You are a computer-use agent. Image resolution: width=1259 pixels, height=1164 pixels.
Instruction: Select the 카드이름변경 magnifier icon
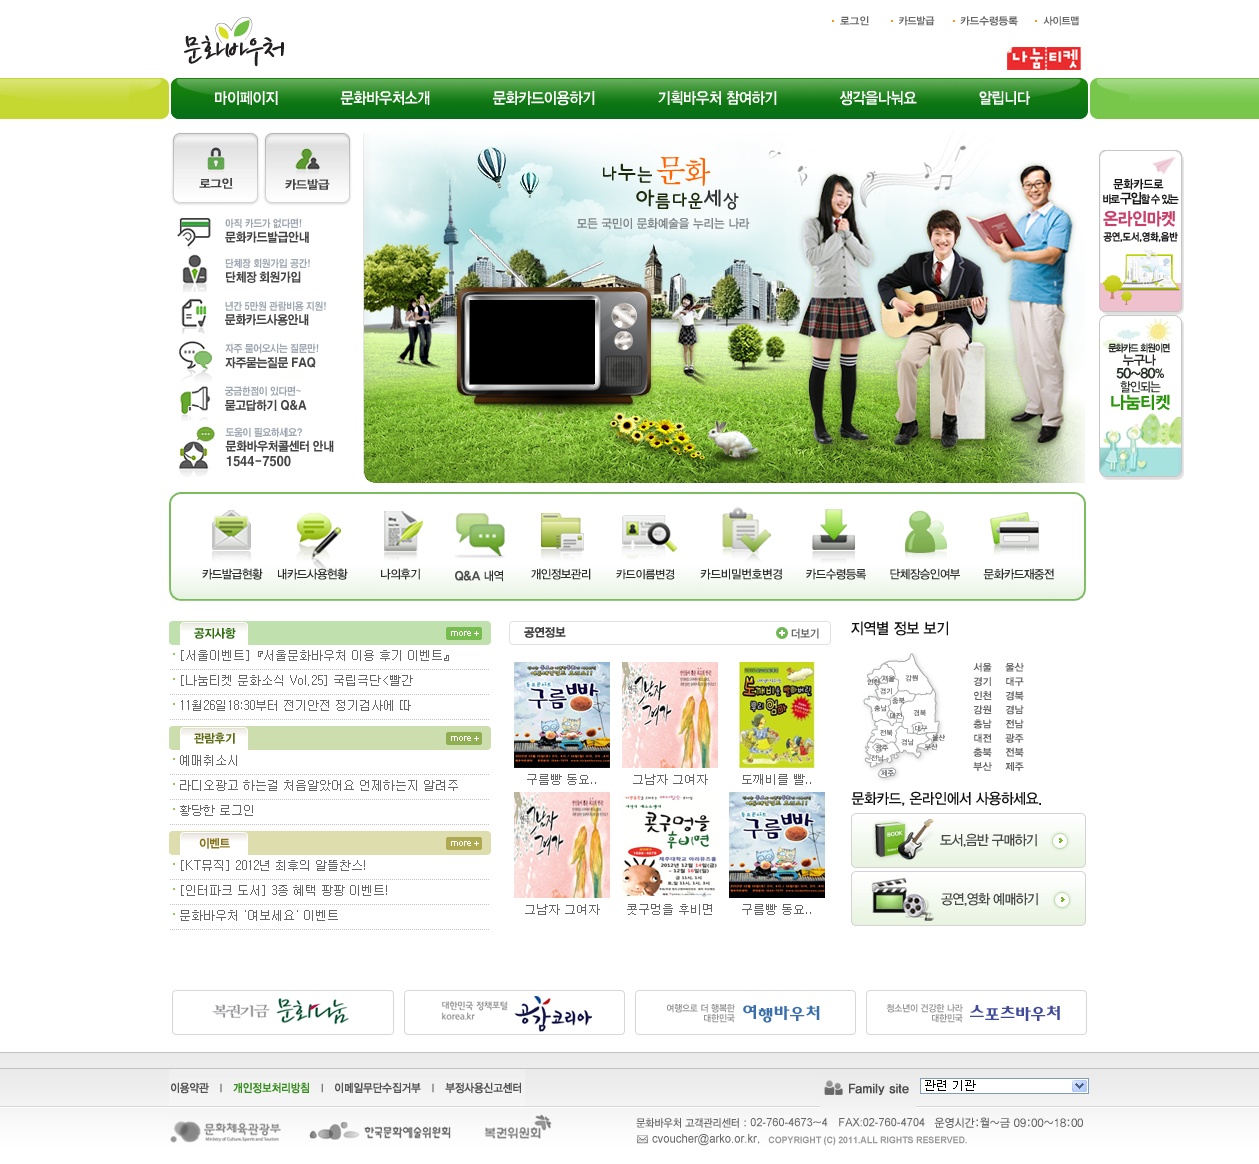647,535
